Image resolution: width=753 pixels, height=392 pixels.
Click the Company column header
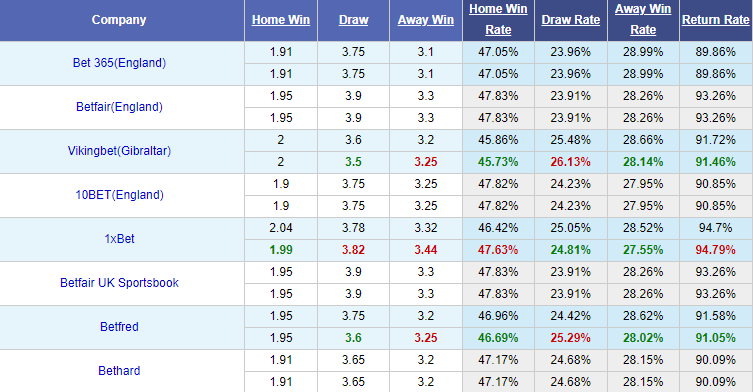point(119,20)
